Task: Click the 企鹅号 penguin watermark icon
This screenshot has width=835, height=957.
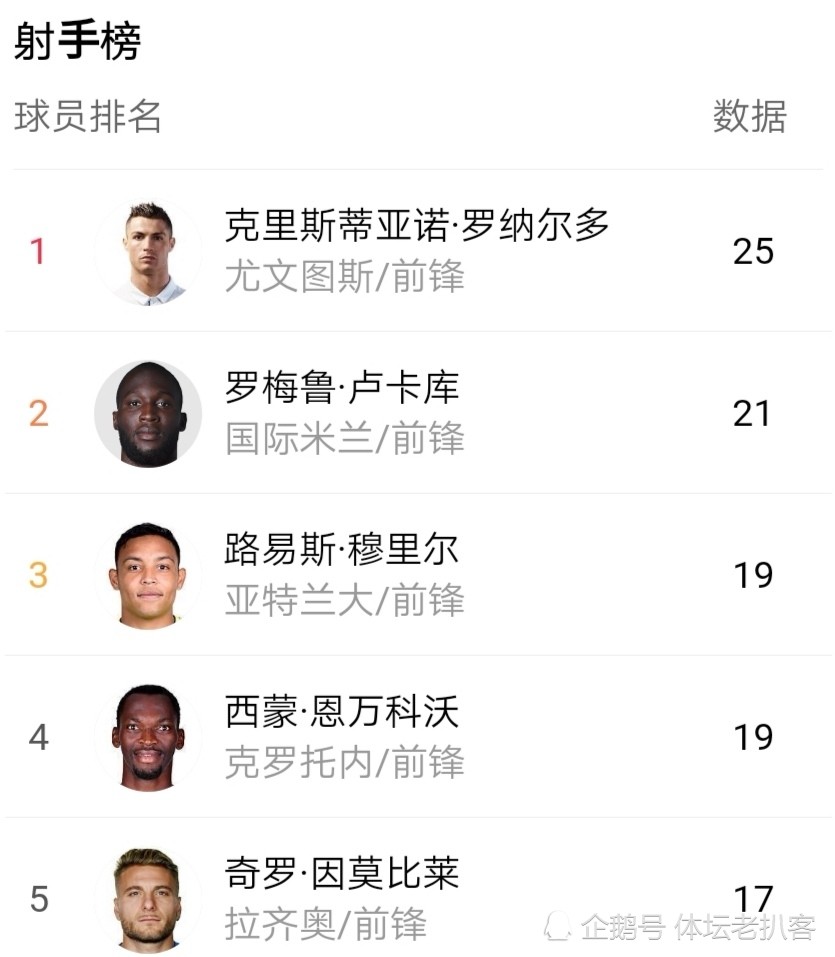Action: 557,926
